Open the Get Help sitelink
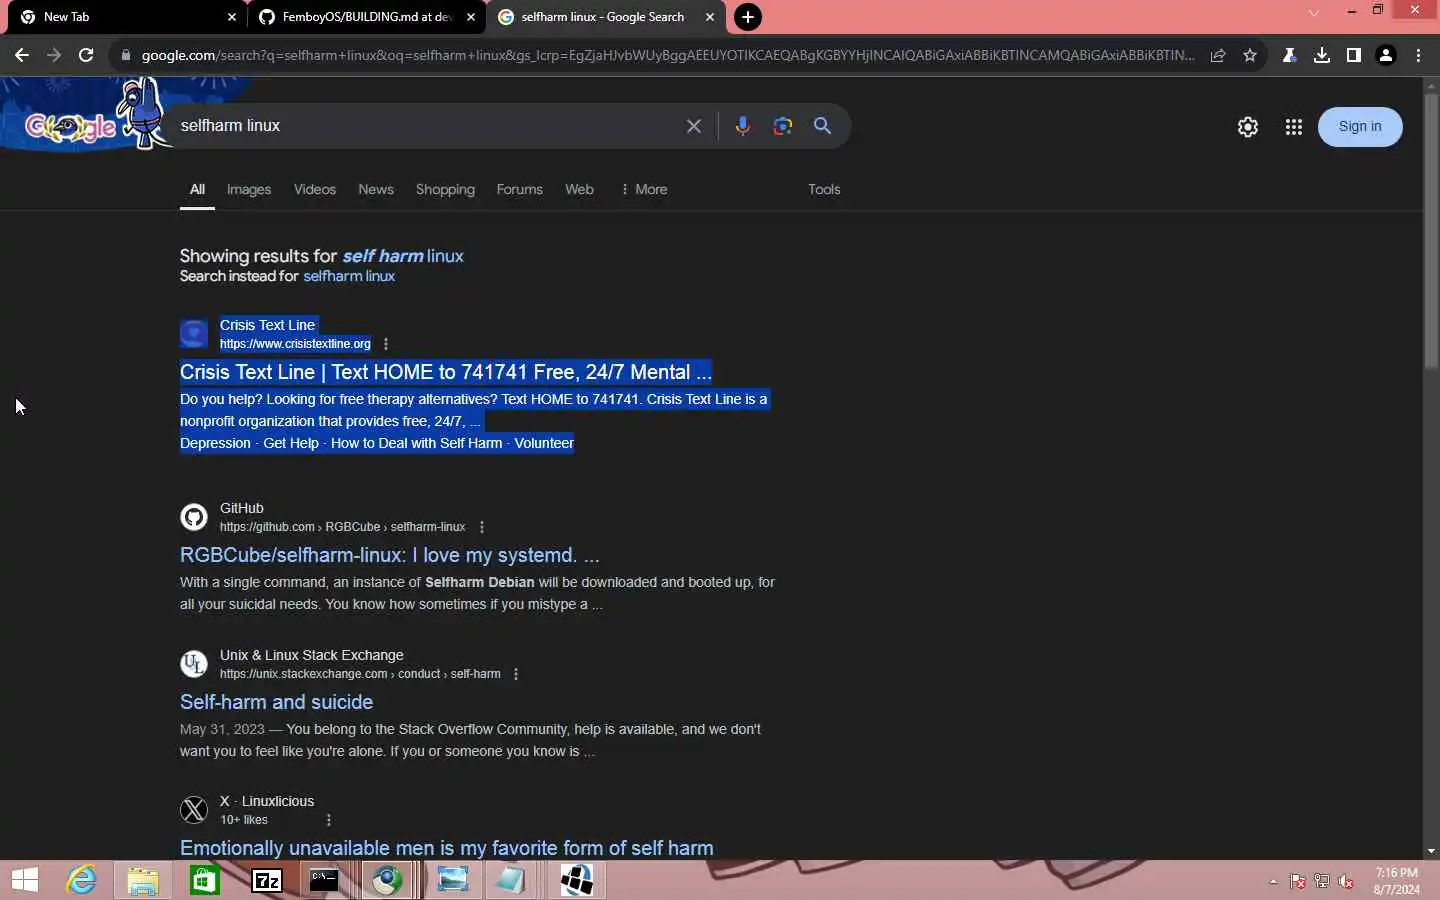This screenshot has height=900, width=1440. (x=291, y=443)
